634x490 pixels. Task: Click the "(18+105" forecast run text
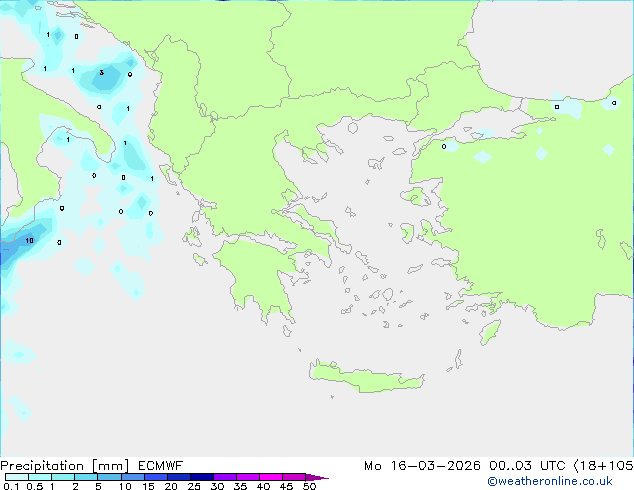[x=603, y=466]
